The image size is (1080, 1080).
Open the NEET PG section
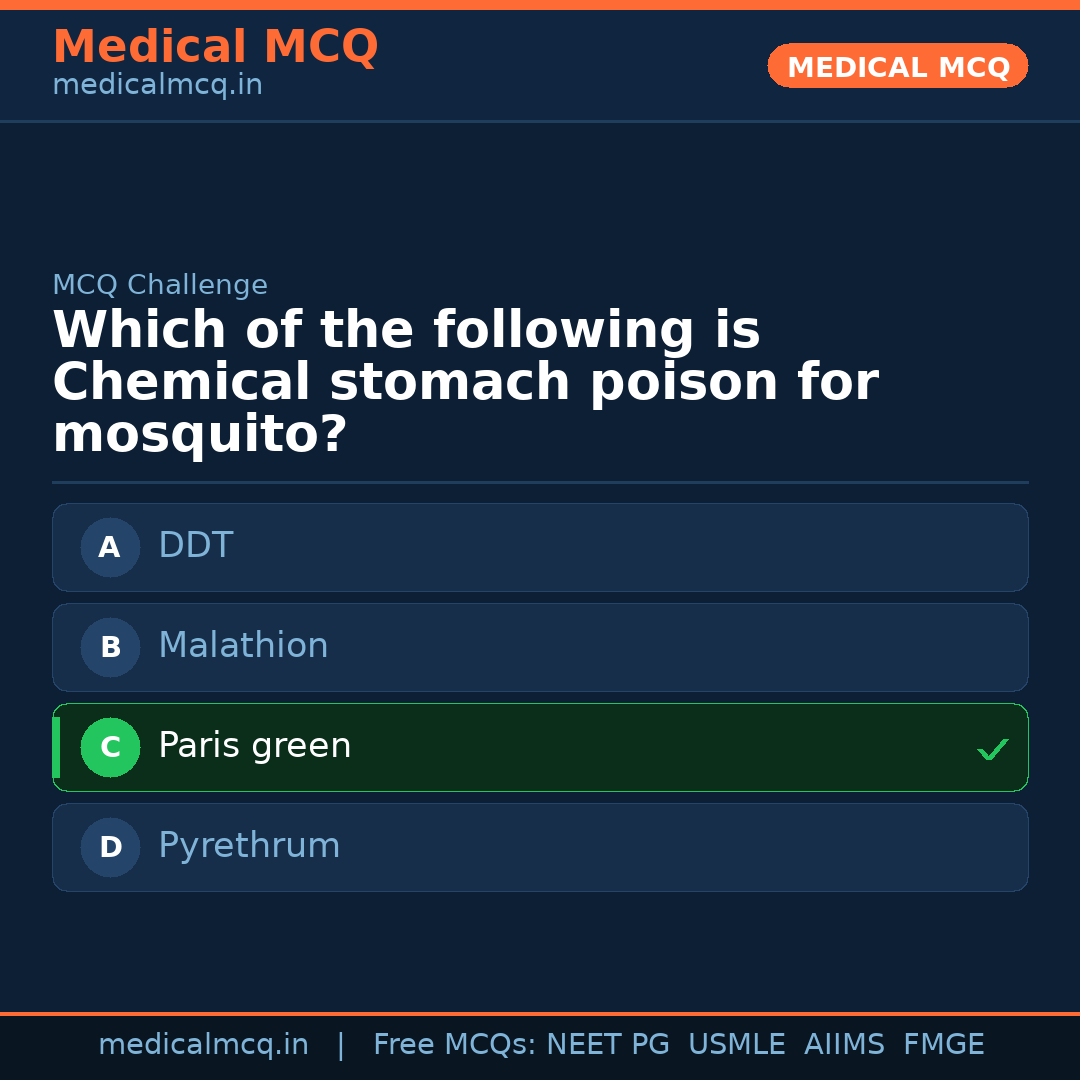[607, 1043]
